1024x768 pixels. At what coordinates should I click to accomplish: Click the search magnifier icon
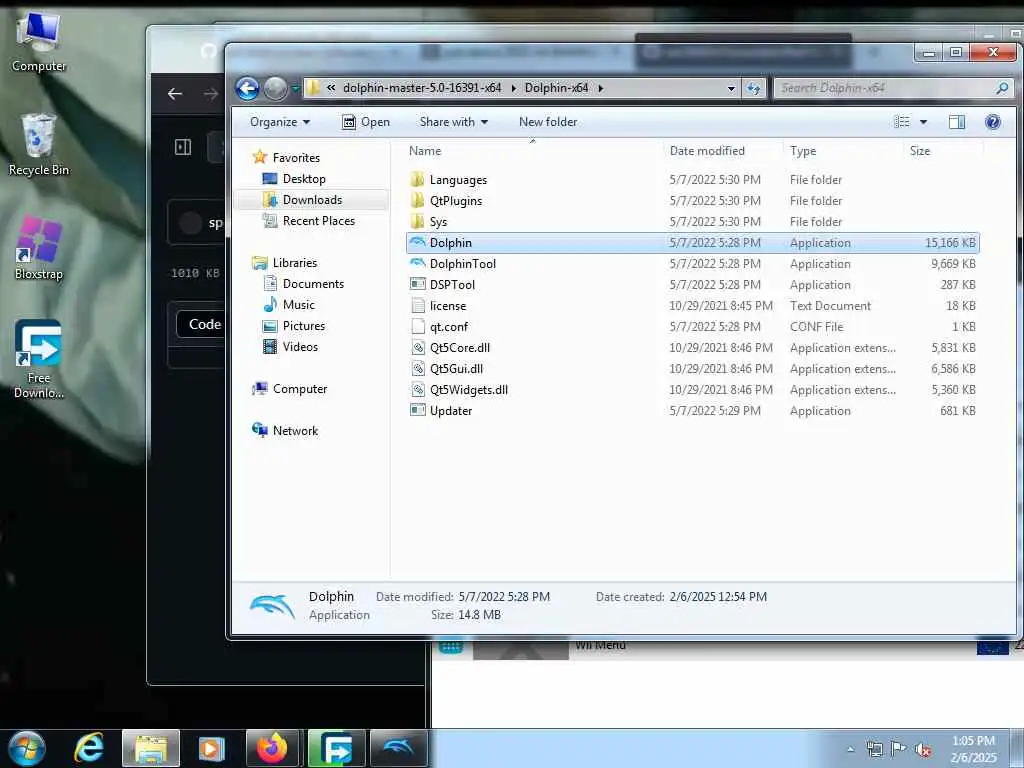[x=1002, y=88]
